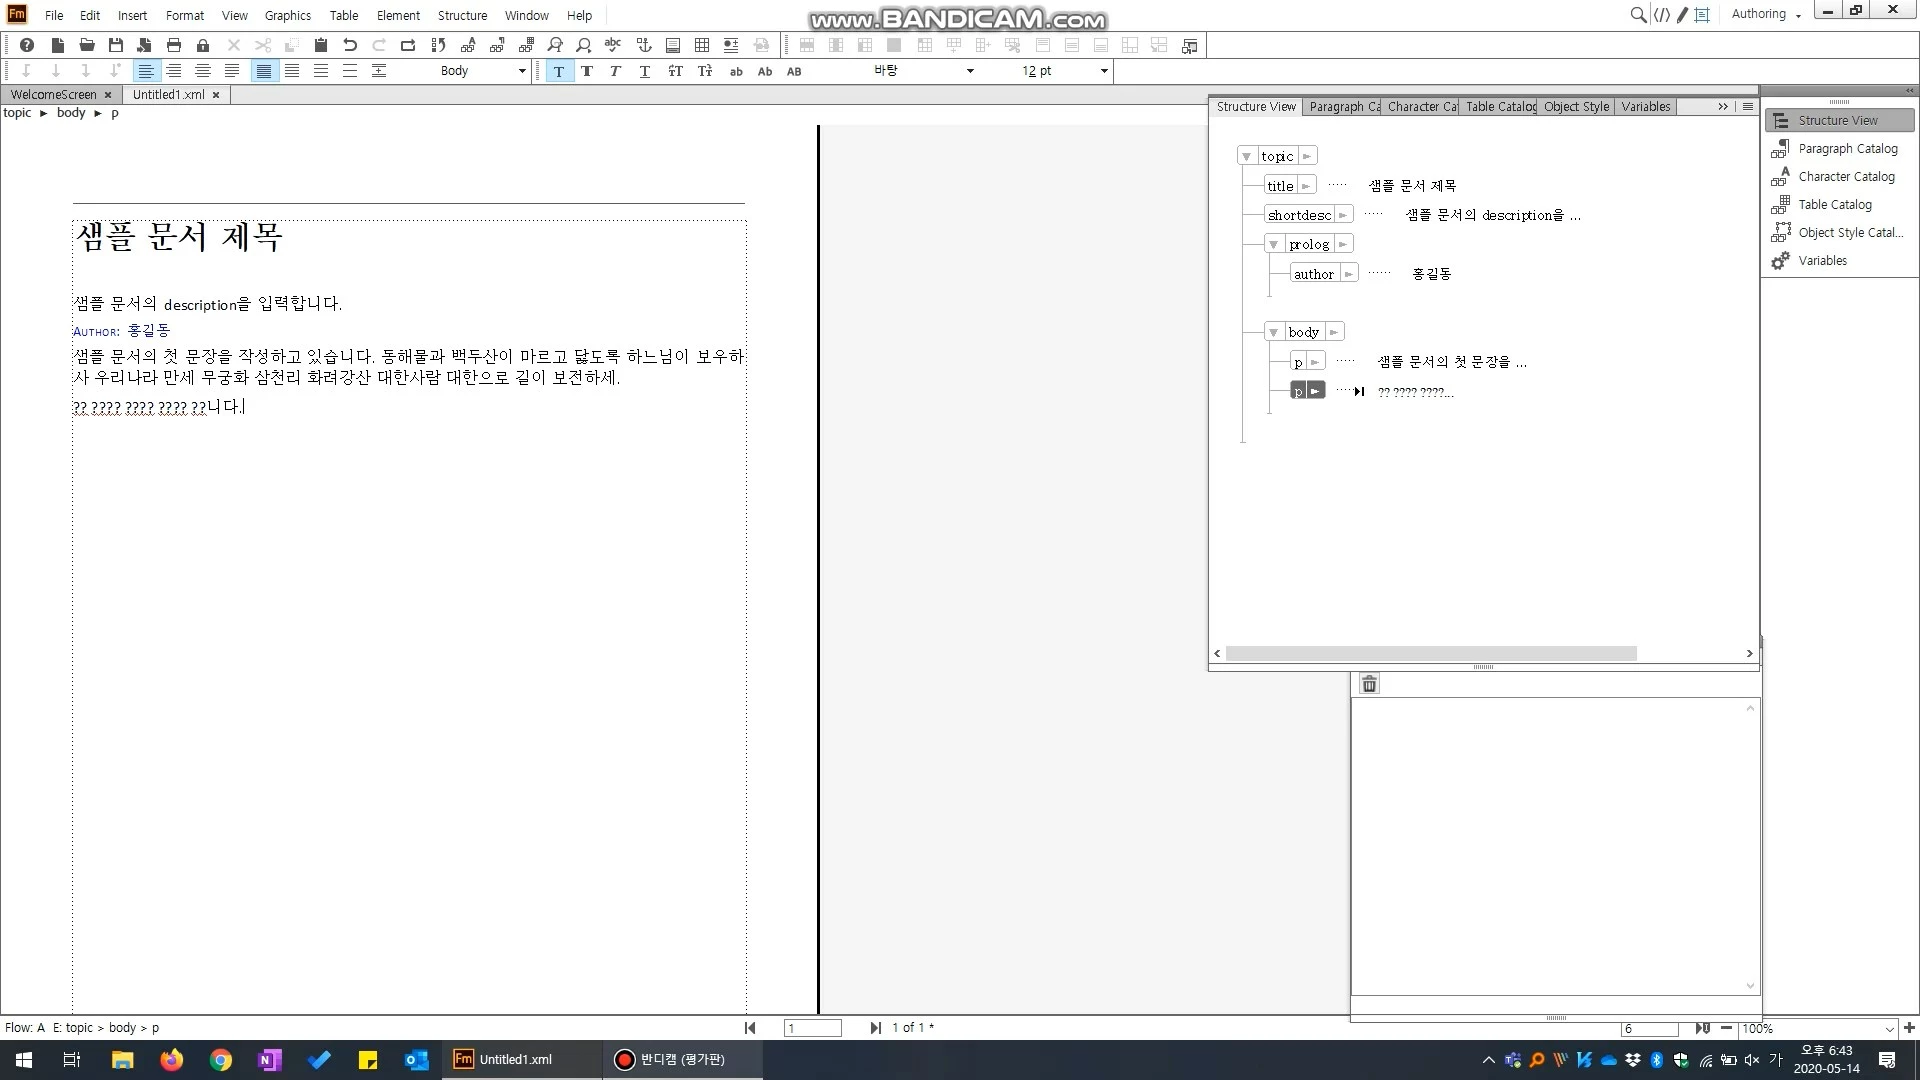The width and height of the screenshot is (1920, 1080).
Task: Switch to the Paragraph Catalog tab
Action: (x=1343, y=107)
